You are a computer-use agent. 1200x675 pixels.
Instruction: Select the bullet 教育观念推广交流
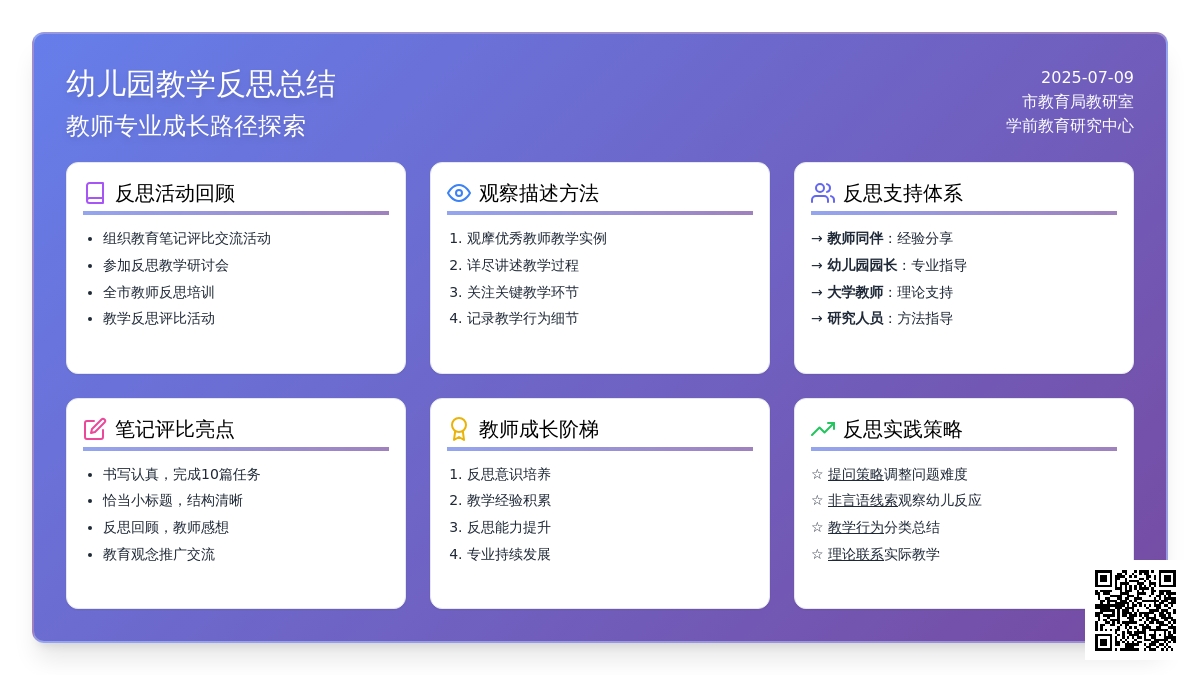coord(159,554)
